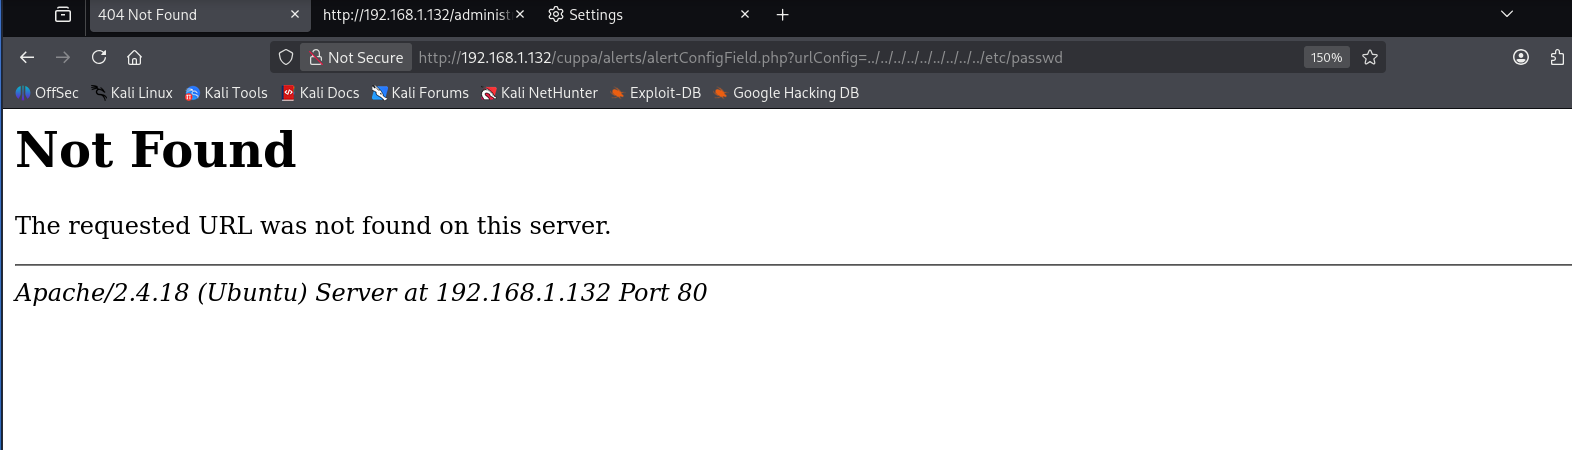Viewport: 1572px width, 450px height.
Task: Open the Kali NetHunter bookmark
Action: 540,93
